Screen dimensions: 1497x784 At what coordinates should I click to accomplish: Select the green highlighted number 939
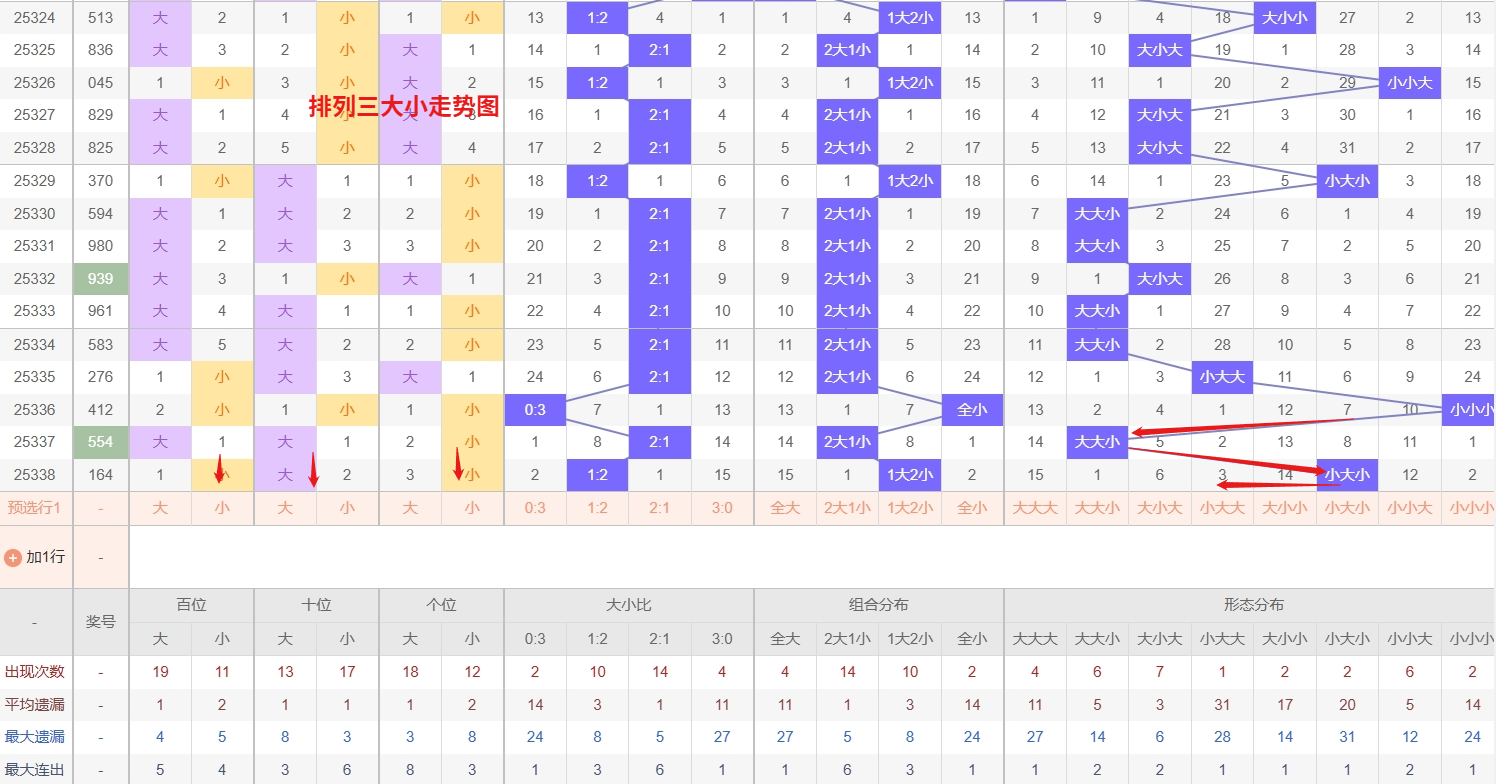(x=101, y=279)
